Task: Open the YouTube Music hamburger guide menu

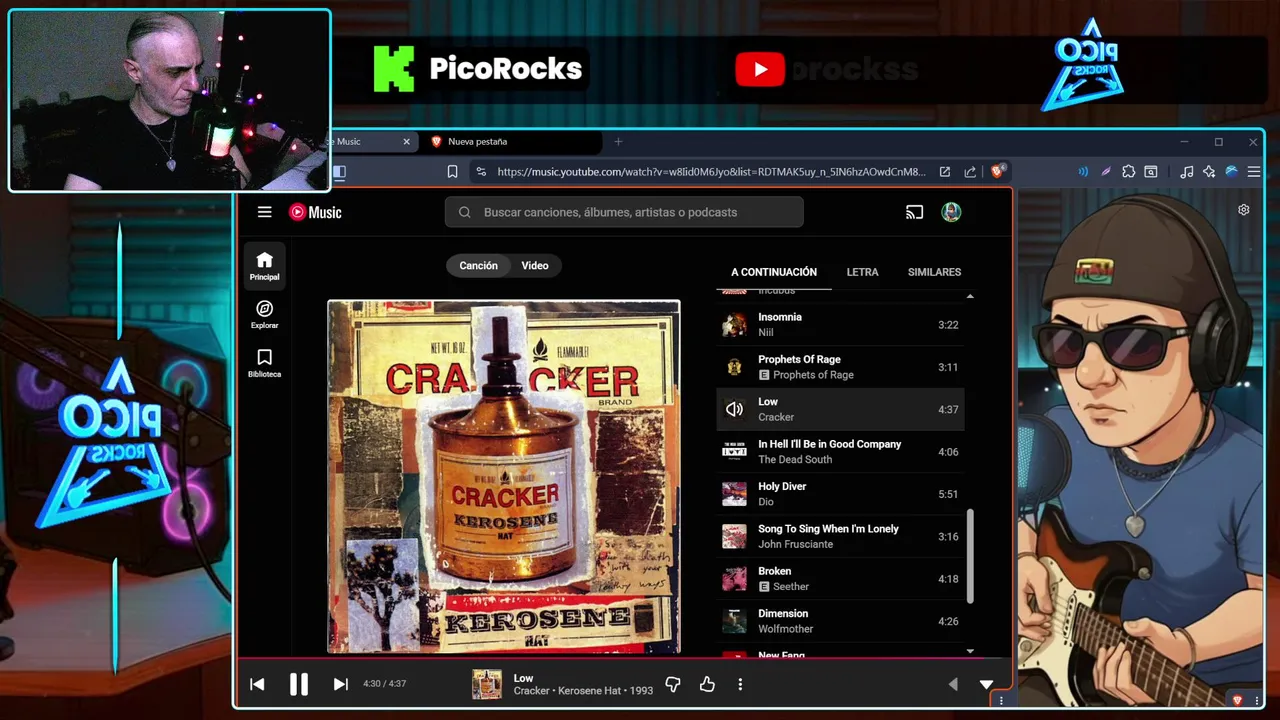Action: tap(264, 212)
